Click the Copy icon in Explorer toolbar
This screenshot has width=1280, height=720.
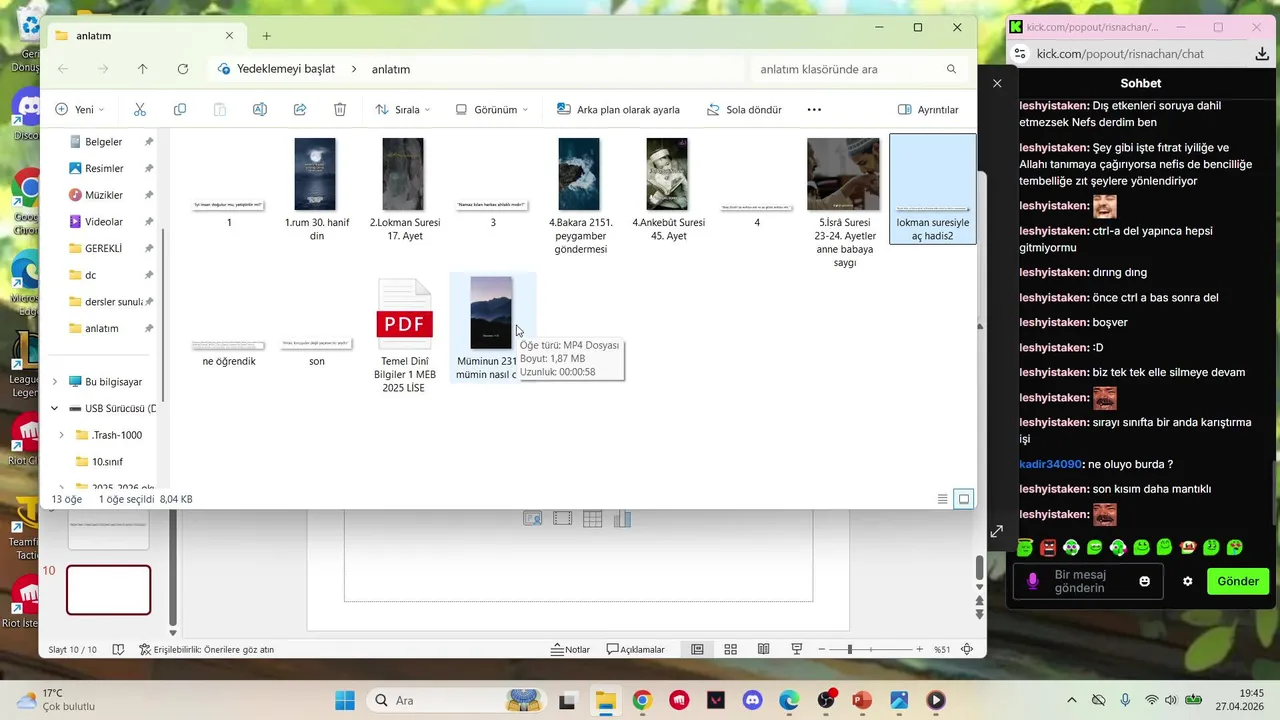click(x=180, y=110)
